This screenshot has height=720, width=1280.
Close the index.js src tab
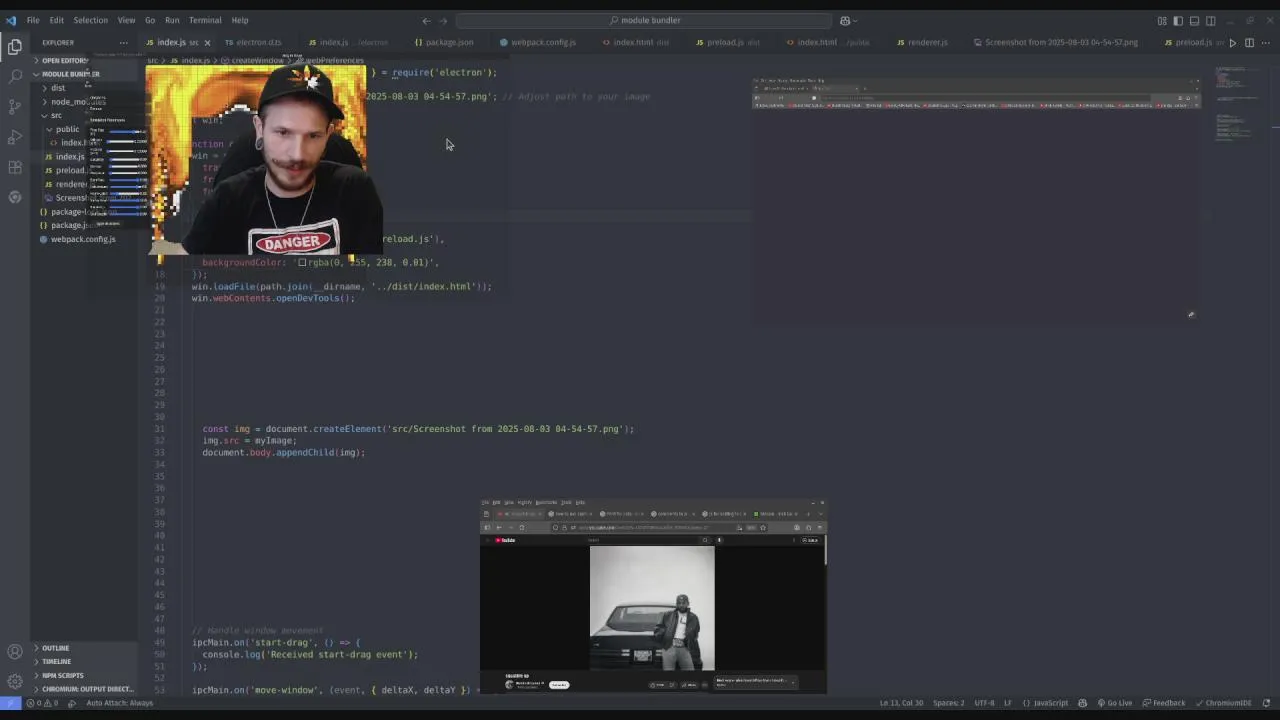(207, 42)
